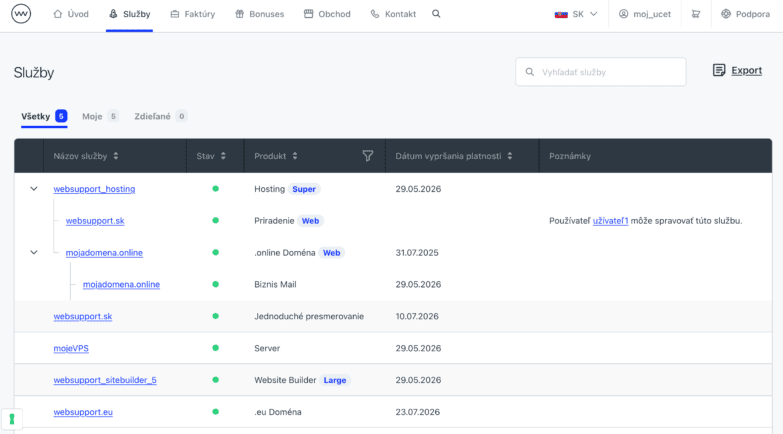Image resolution: width=783 pixels, height=434 pixels.
Task: Open websupport_sitebuilder_5 link
Action: (x=105, y=380)
